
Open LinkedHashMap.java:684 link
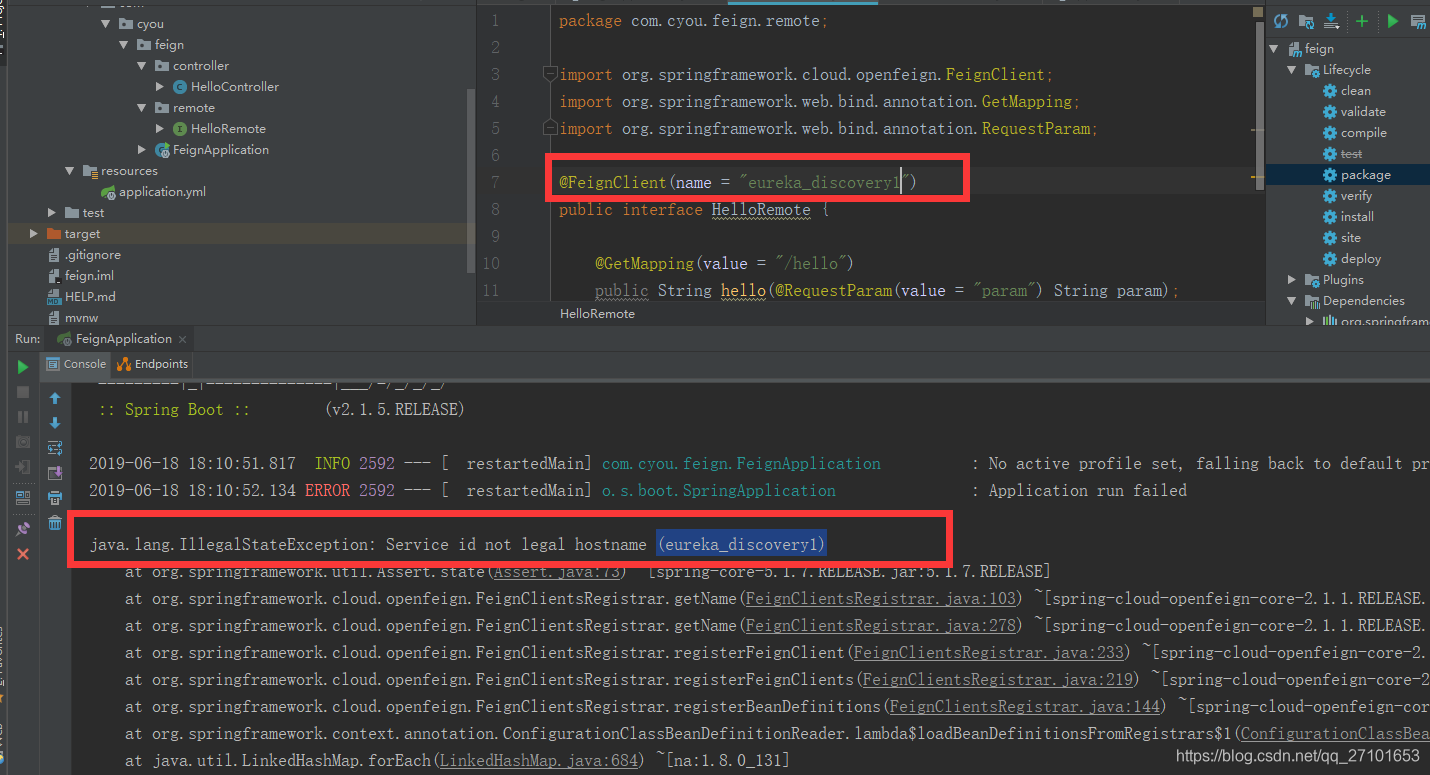(539, 761)
